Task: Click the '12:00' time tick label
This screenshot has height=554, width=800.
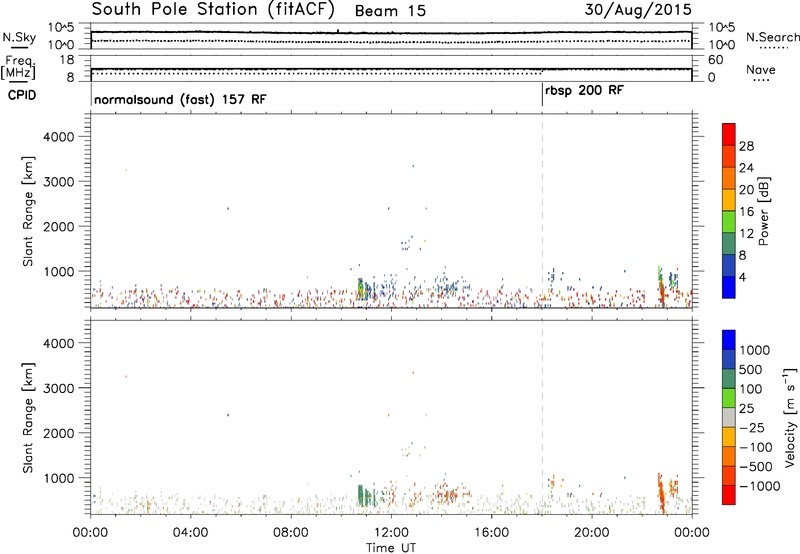Action: tap(391, 533)
